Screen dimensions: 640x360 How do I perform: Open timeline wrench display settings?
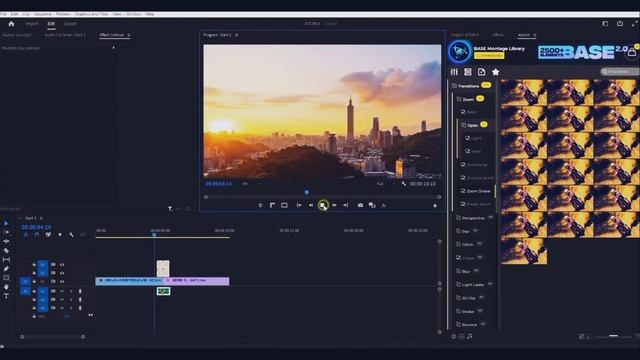(x=71, y=235)
